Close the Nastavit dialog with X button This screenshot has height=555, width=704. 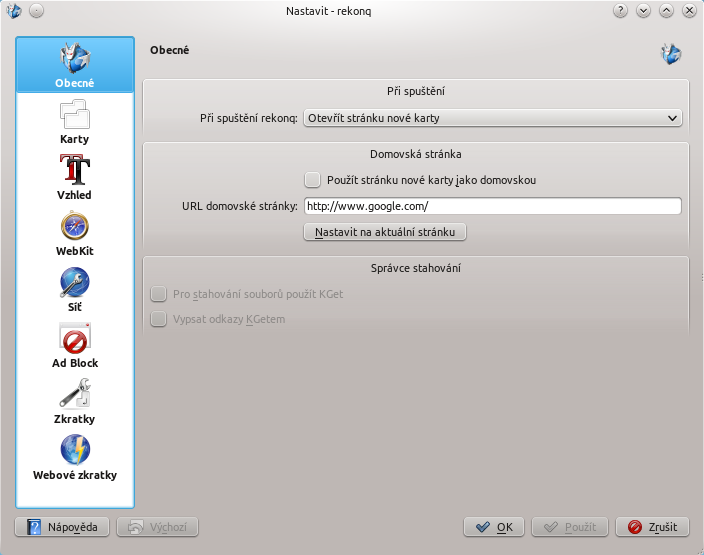pyautogui.click(x=689, y=10)
